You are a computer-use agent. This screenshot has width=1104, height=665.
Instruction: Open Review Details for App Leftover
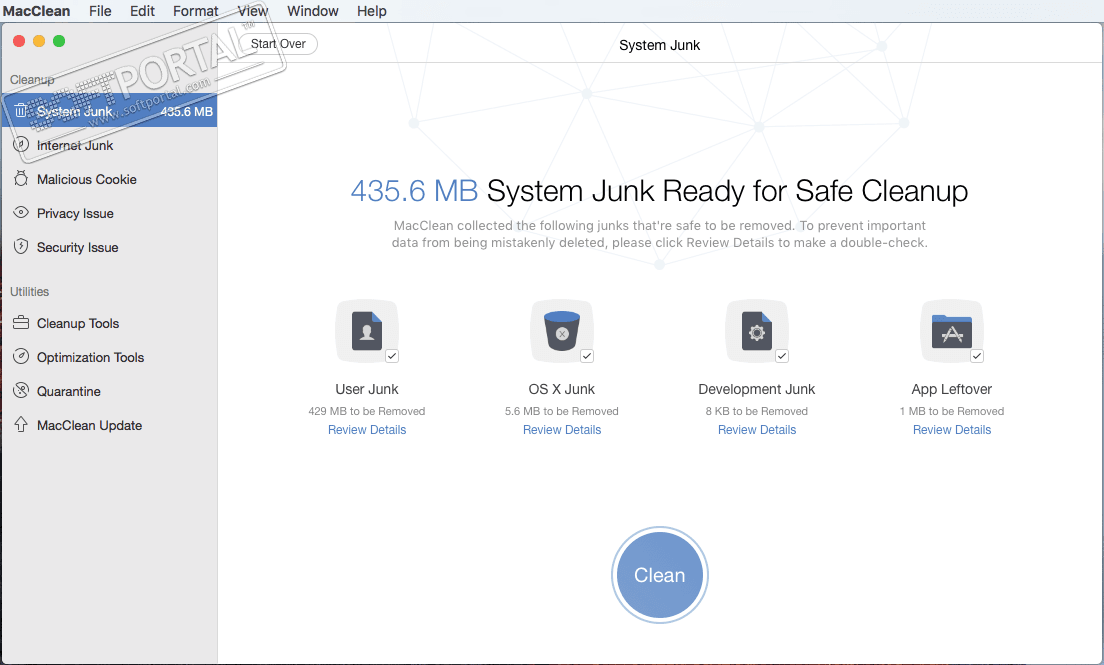pos(952,430)
